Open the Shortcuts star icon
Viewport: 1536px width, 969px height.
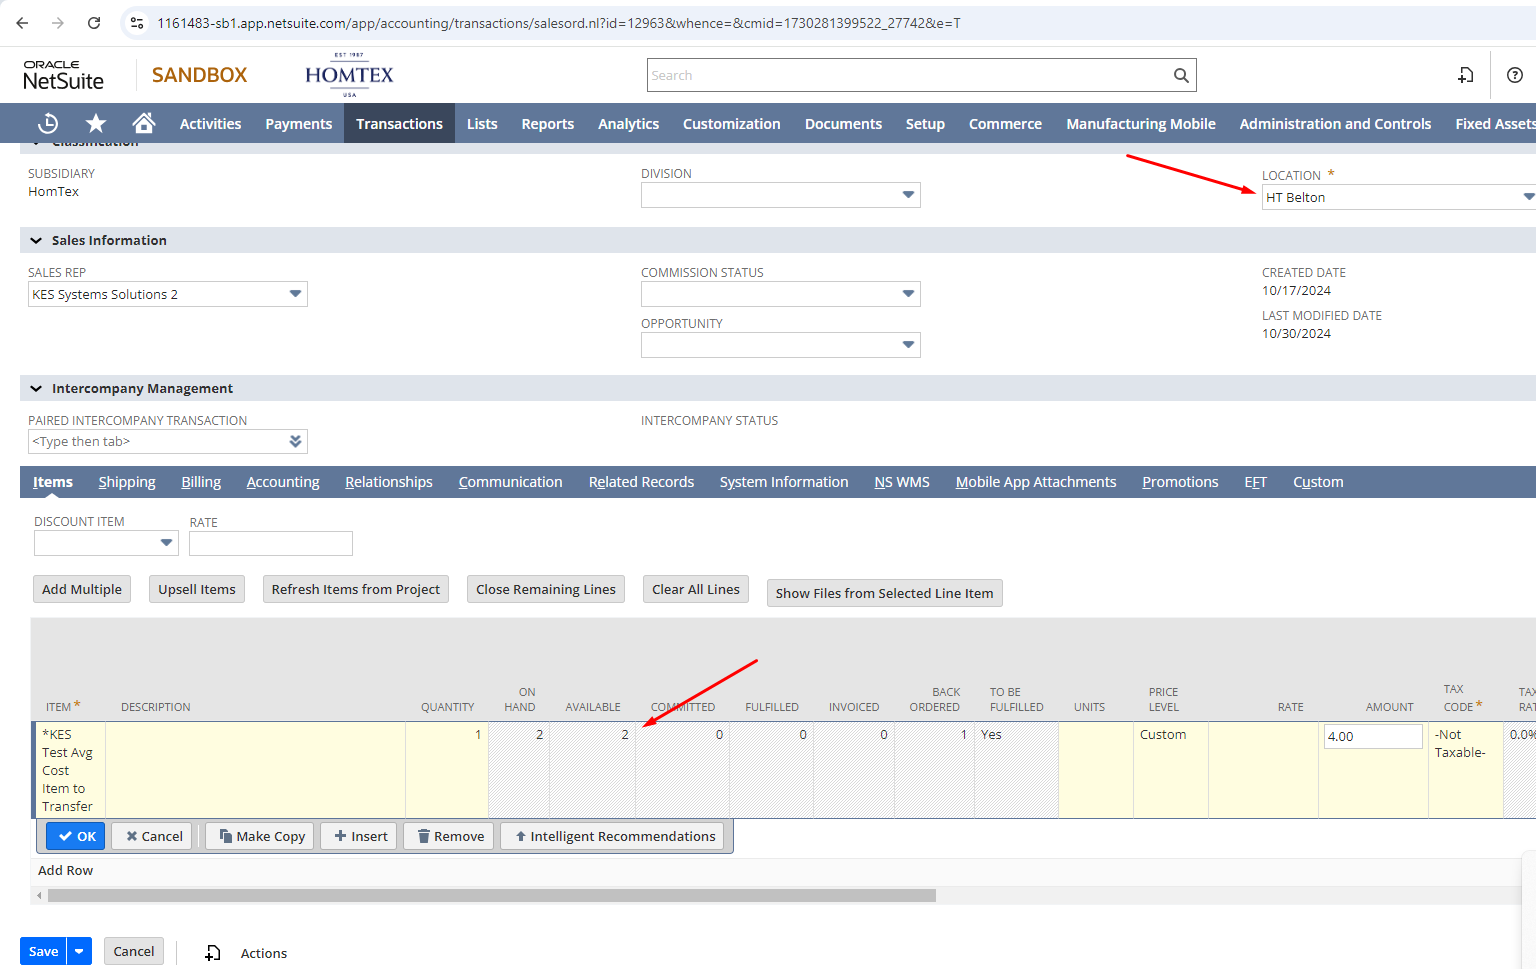tap(96, 123)
